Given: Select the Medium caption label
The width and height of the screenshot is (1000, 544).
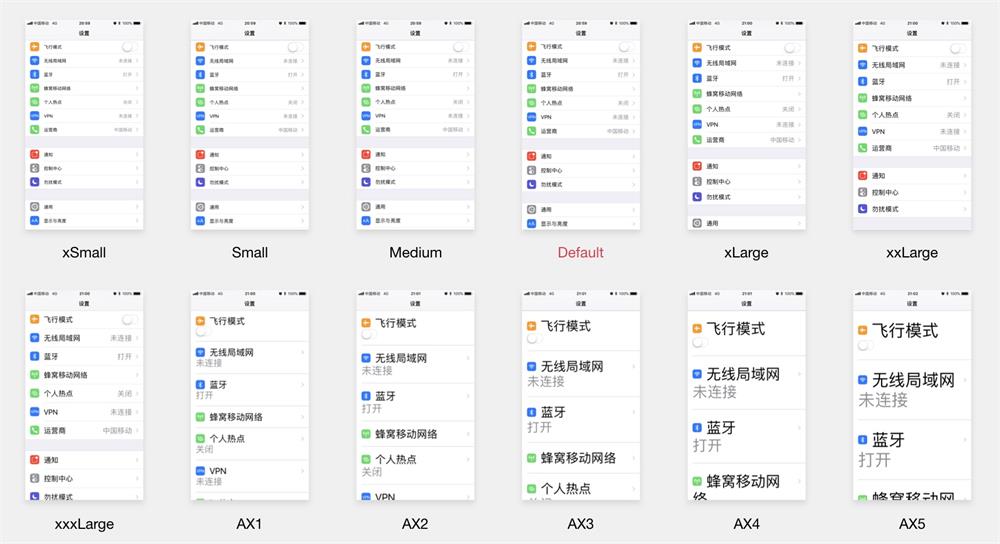Looking at the screenshot, I should [x=415, y=253].
